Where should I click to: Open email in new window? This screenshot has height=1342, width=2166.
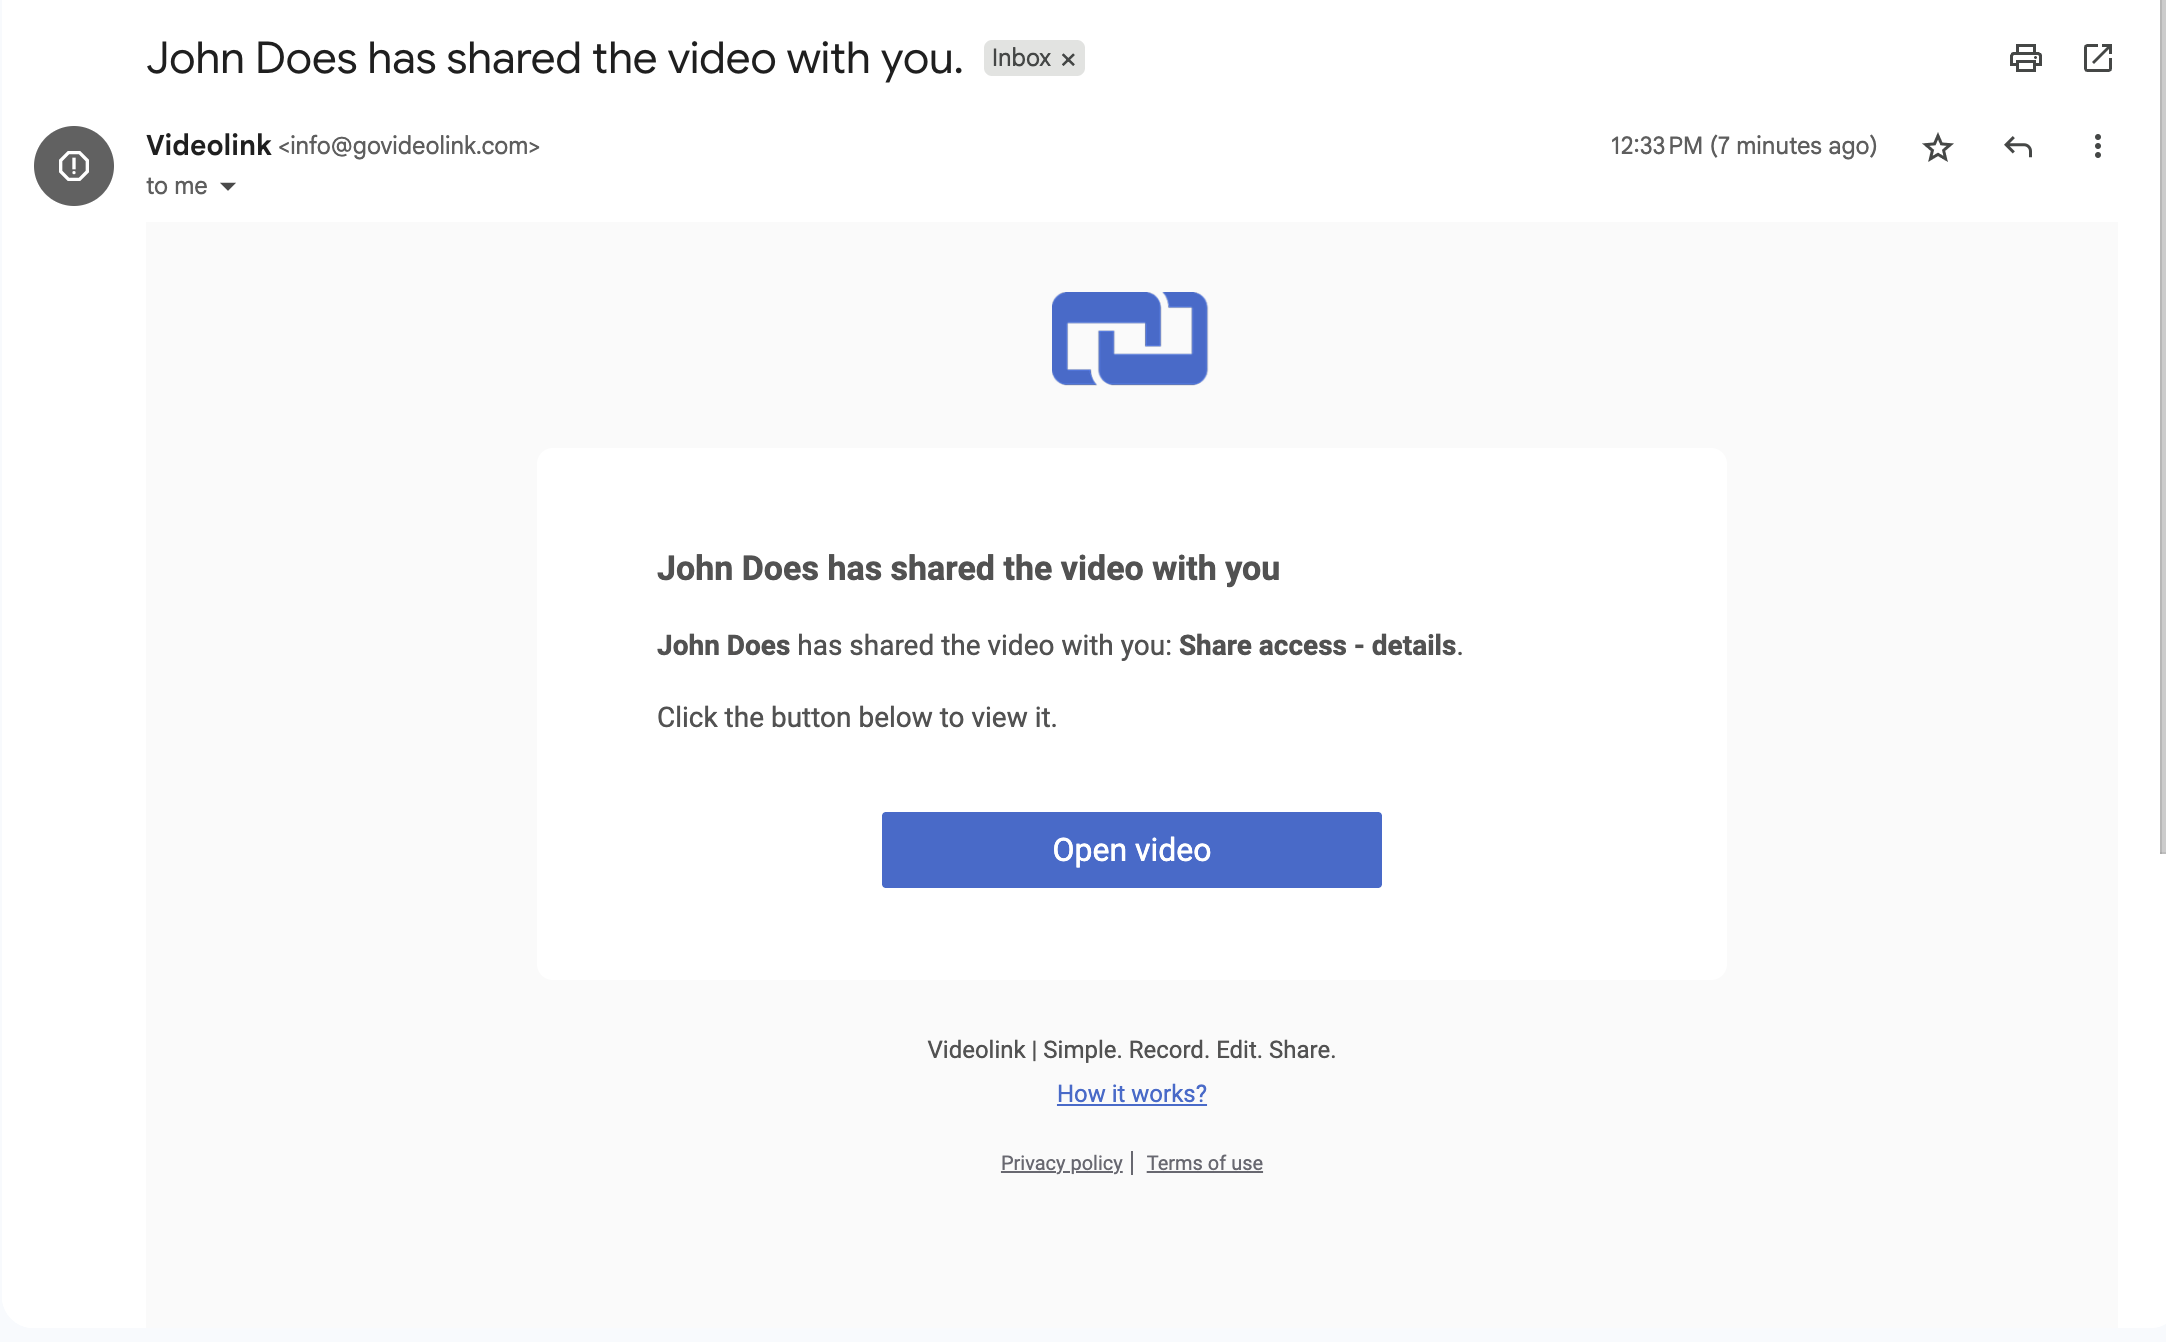[x=2097, y=58]
